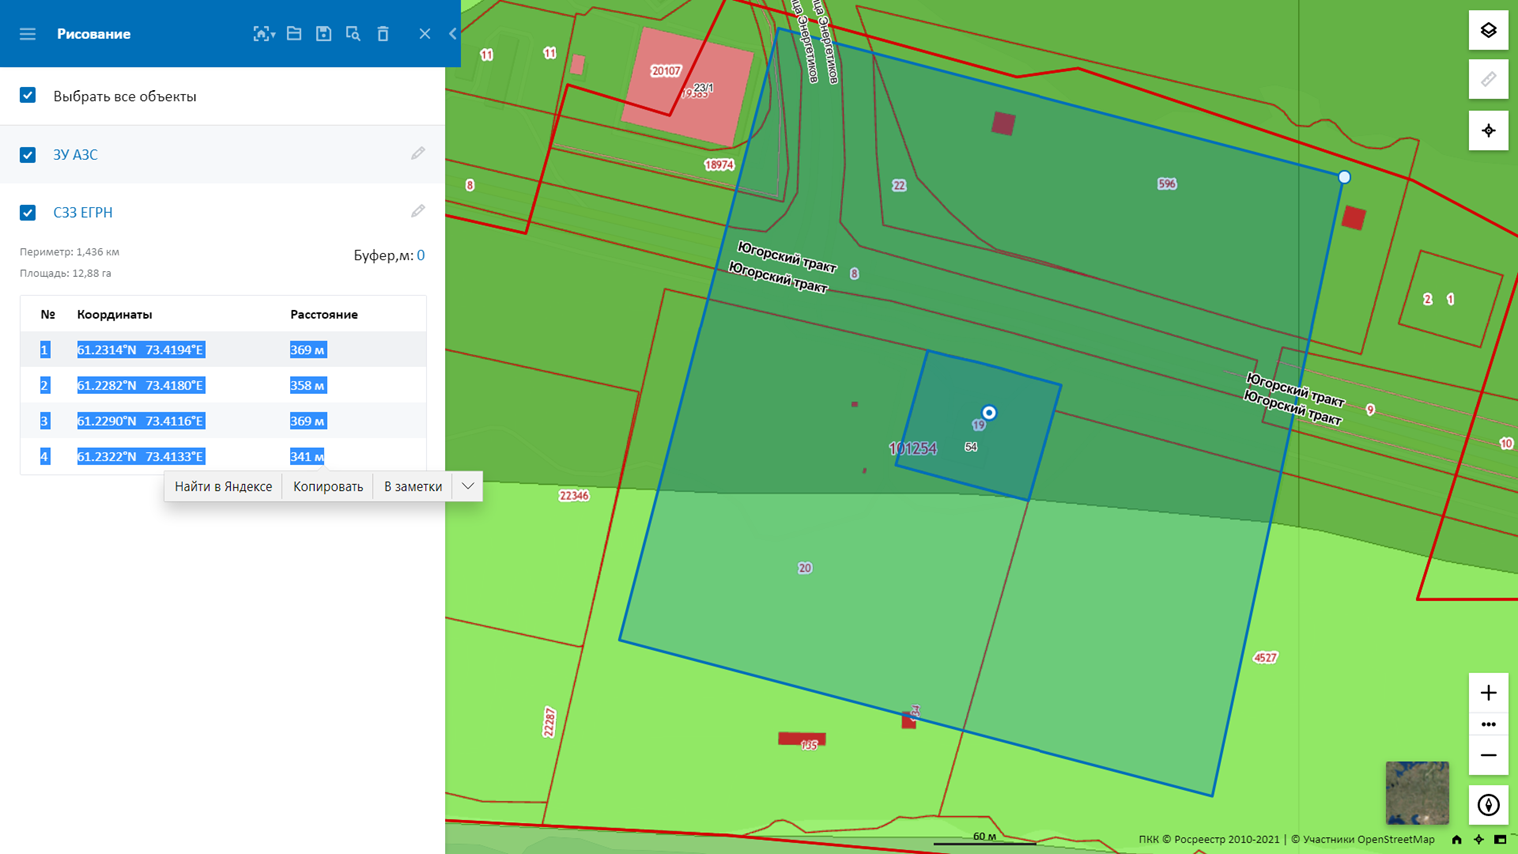Click the crosshair locate button on map
The image size is (1518, 854).
pyautogui.click(x=1488, y=131)
